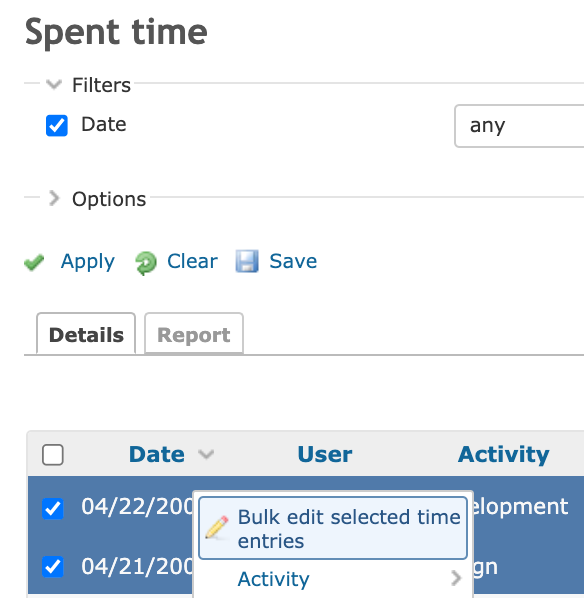The image size is (584, 598).
Task: Sort by the User column header
Action: point(325,454)
